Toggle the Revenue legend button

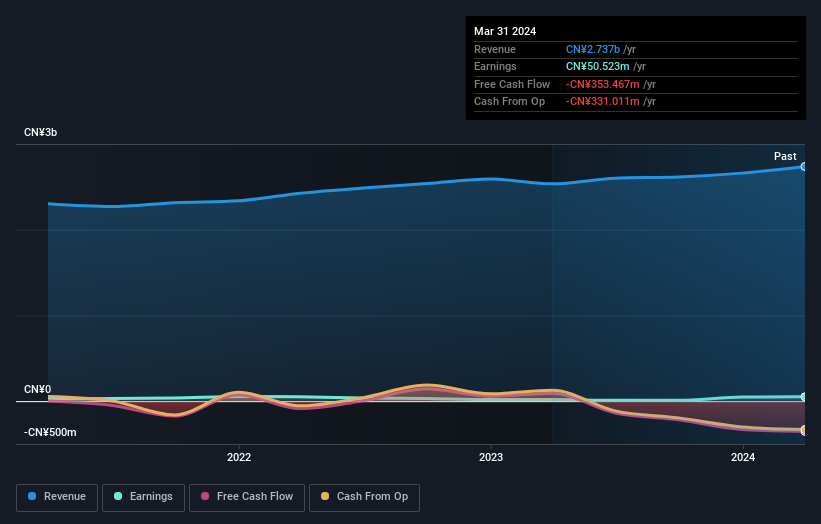click(x=57, y=497)
